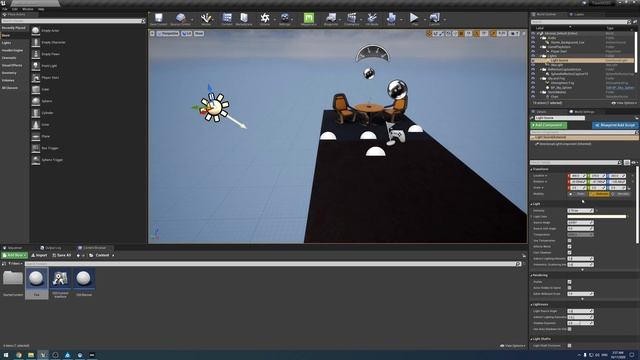Click the Intensity value field

coord(580,211)
